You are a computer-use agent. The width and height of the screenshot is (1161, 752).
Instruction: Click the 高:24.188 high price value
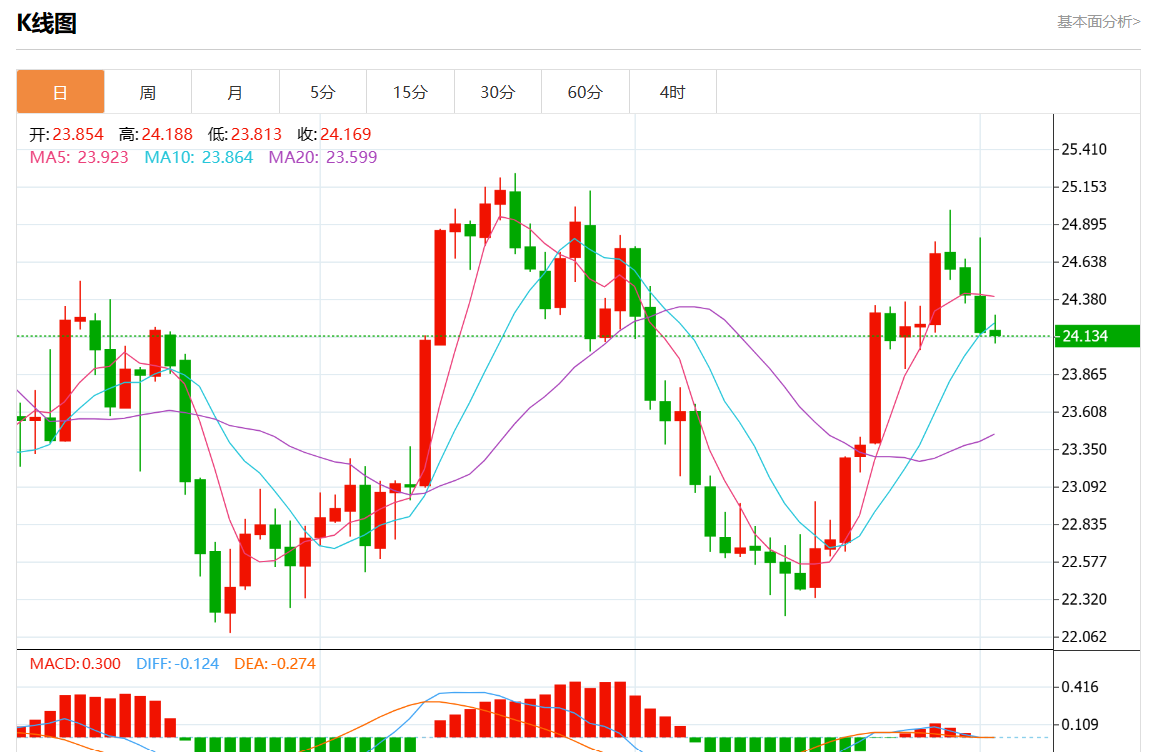[155, 134]
